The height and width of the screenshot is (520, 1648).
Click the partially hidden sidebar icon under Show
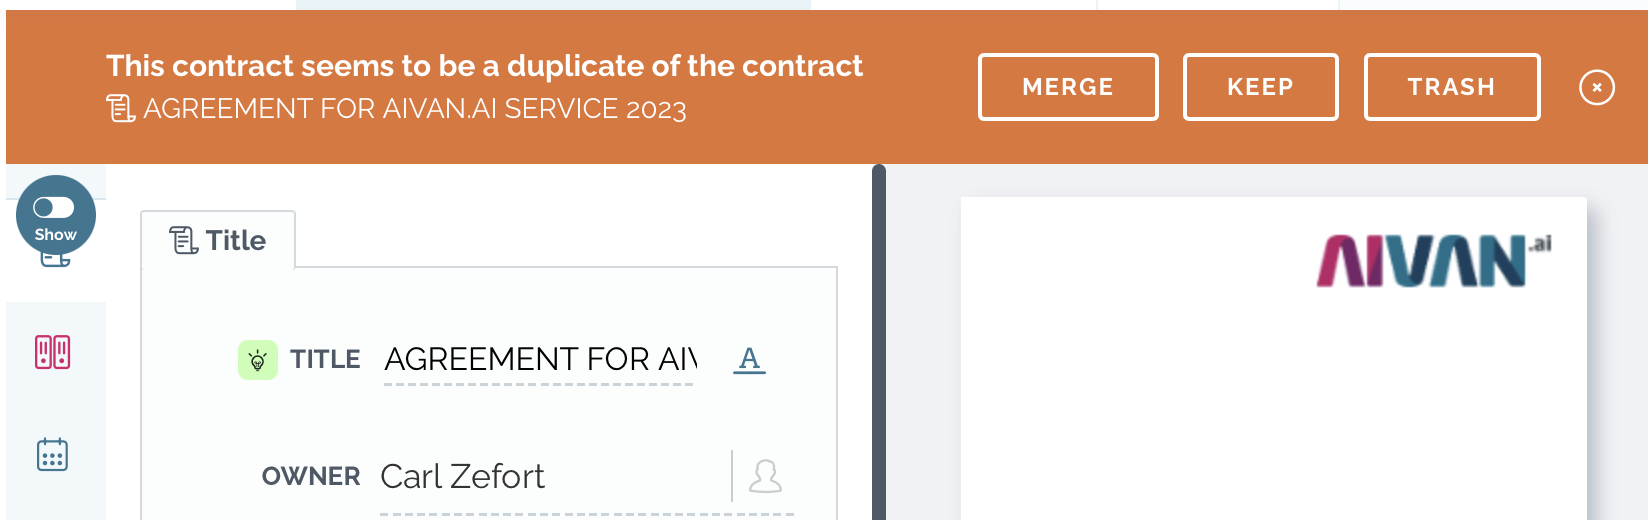pos(55,259)
